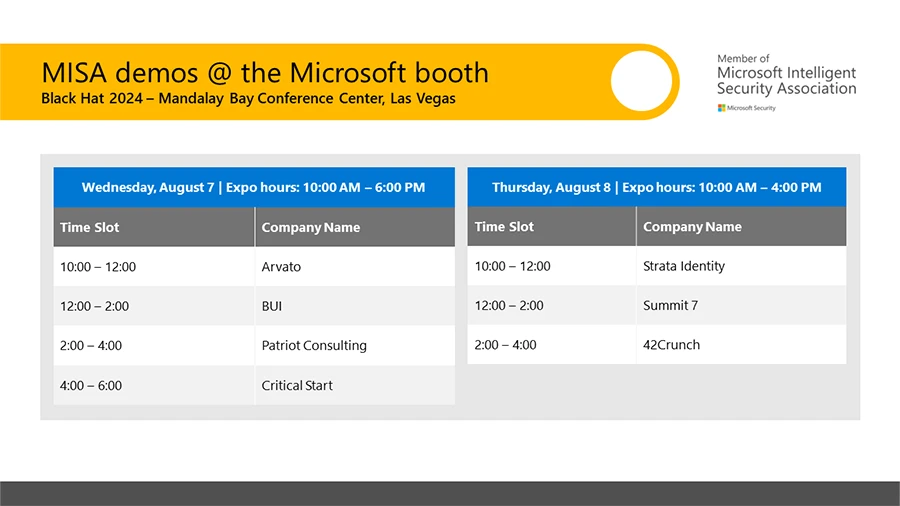Click the 10:00 – 12:00 slot beside Arvato
The width and height of the screenshot is (900, 506).
[x=154, y=267]
